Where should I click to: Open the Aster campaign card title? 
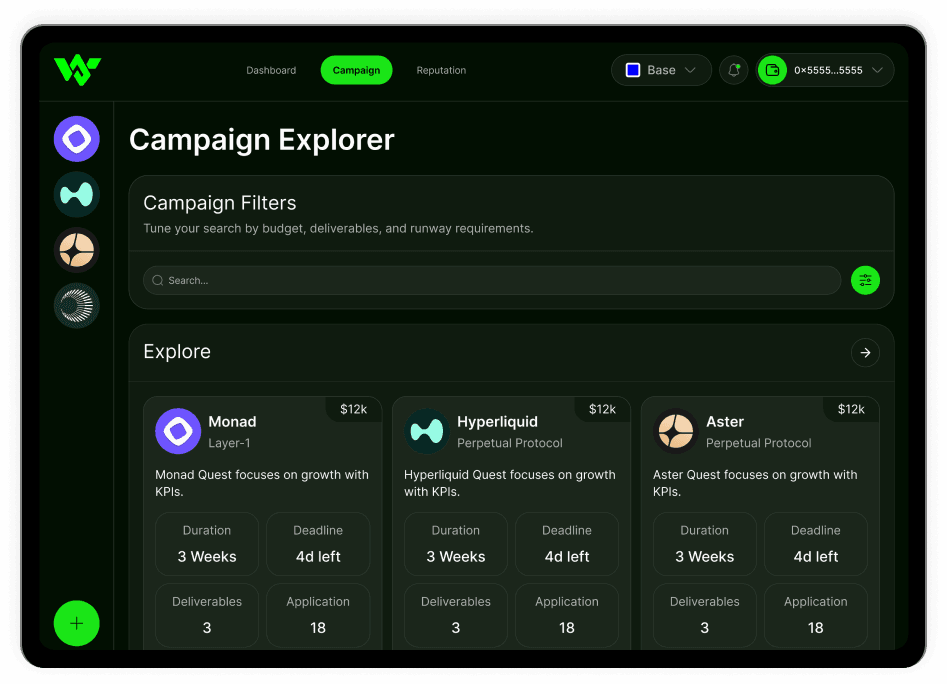pyautogui.click(x=725, y=422)
